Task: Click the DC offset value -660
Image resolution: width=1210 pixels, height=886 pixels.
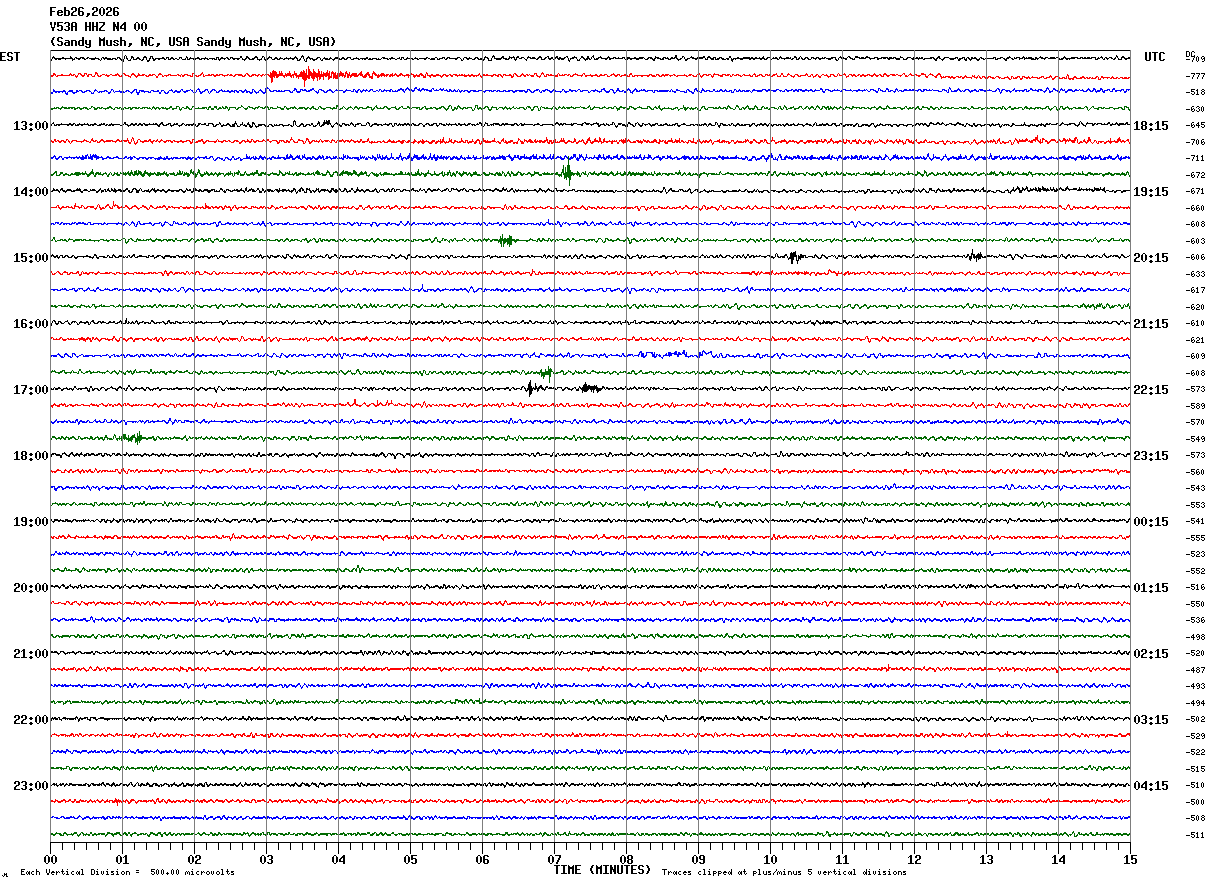Action: (x=1195, y=208)
